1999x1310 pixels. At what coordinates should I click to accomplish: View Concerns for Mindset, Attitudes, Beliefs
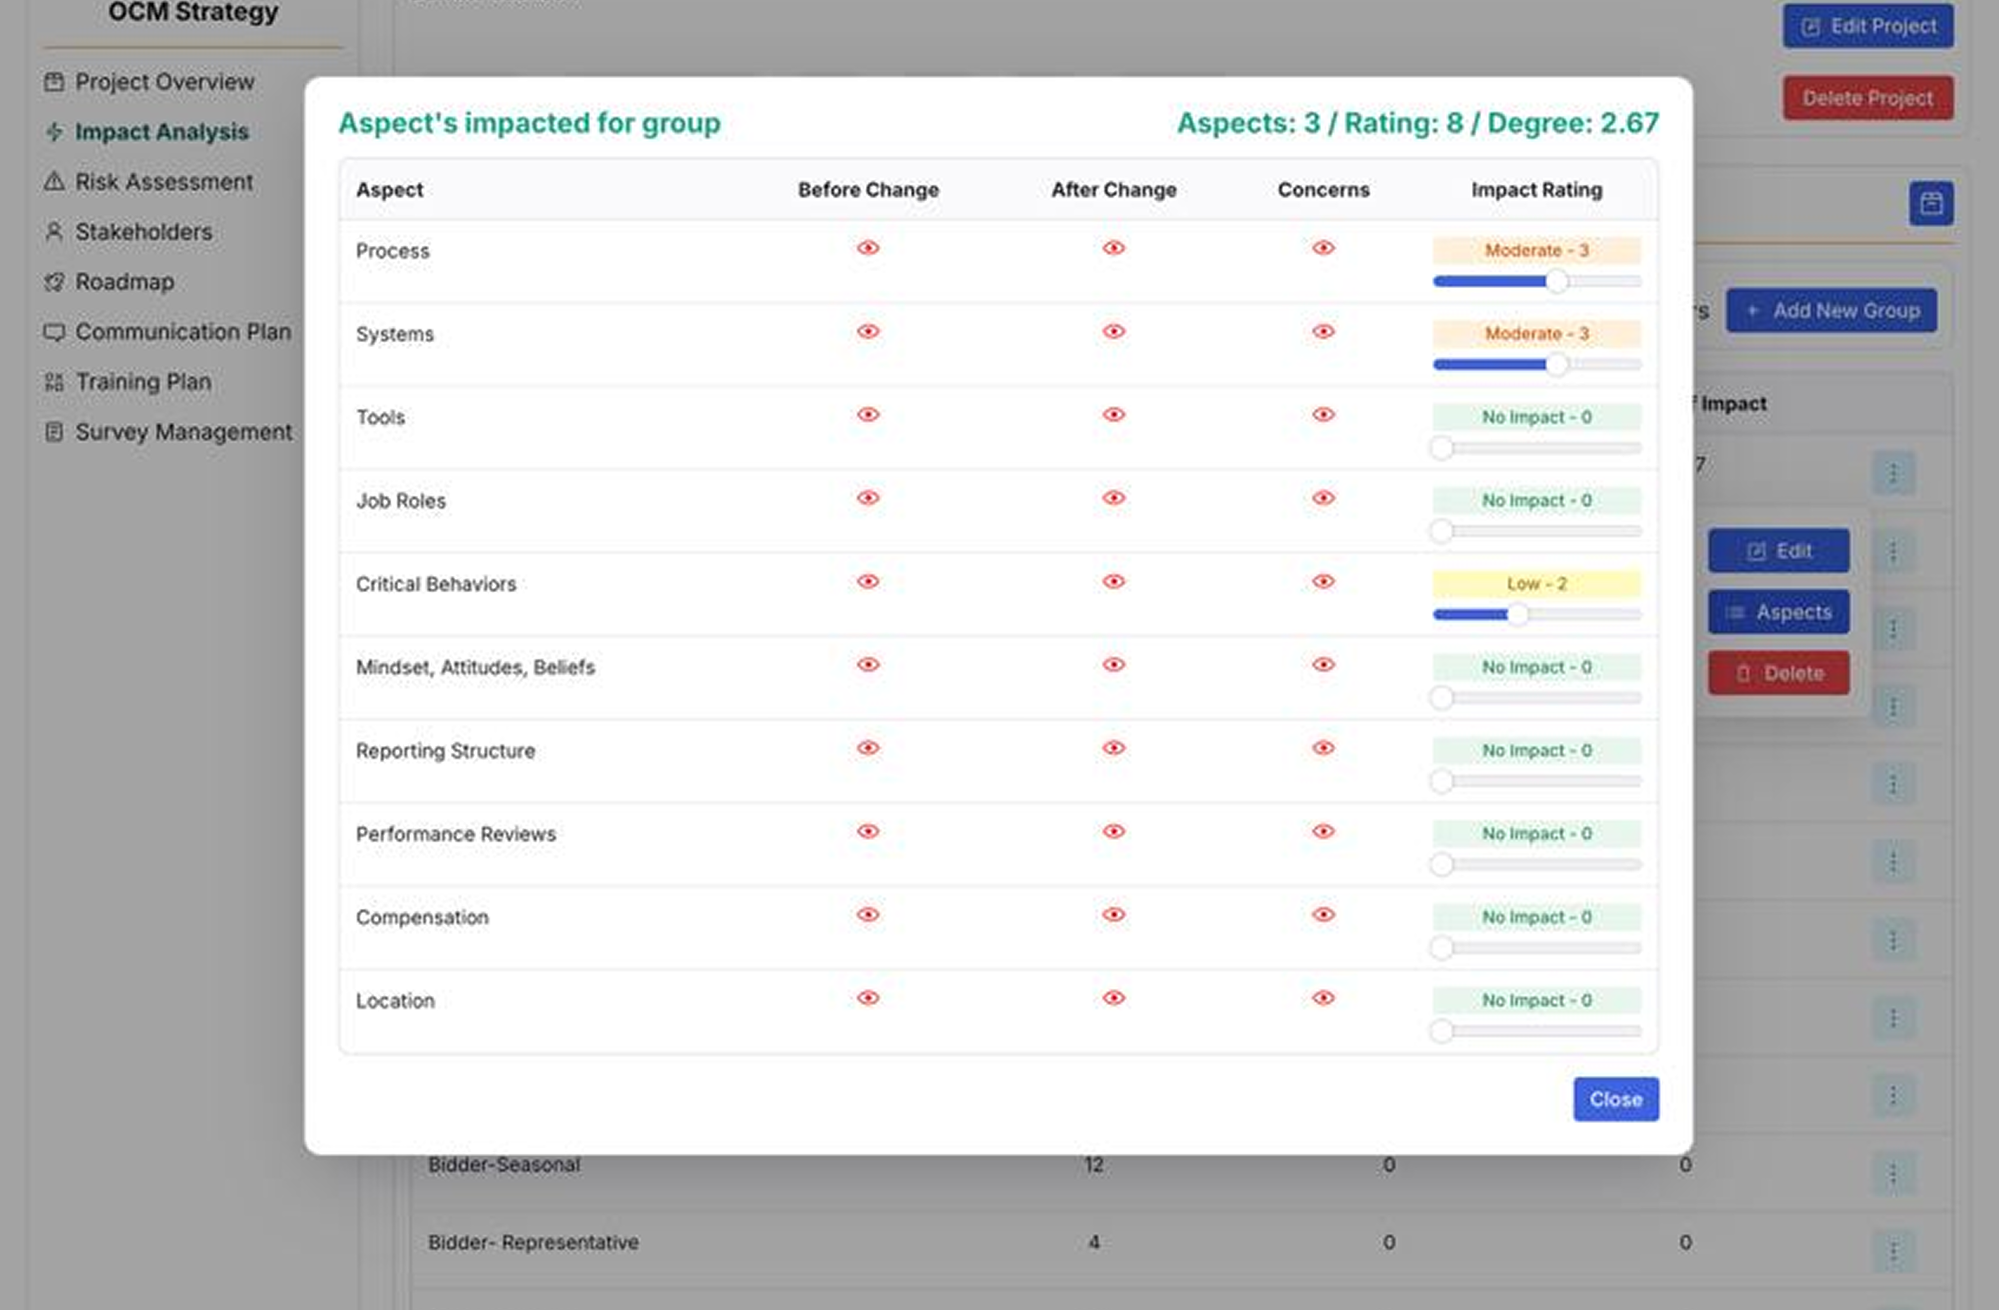click(x=1323, y=664)
